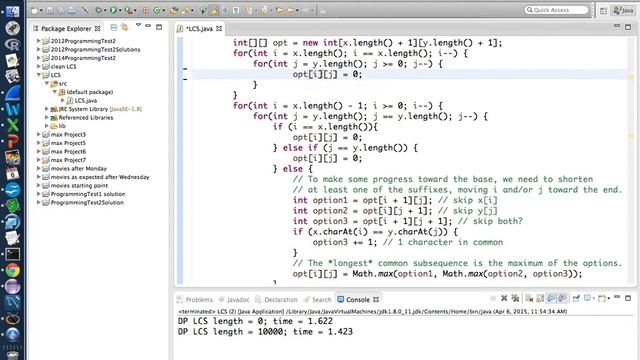The height and width of the screenshot is (360, 640).
Task: Select the *LCS.java editor tab
Action: click(199, 29)
